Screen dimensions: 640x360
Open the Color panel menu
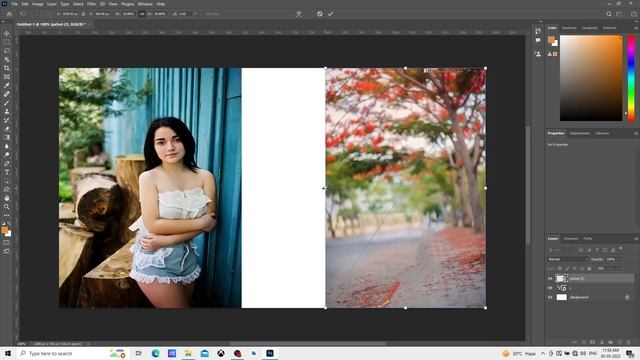[x=636, y=28]
